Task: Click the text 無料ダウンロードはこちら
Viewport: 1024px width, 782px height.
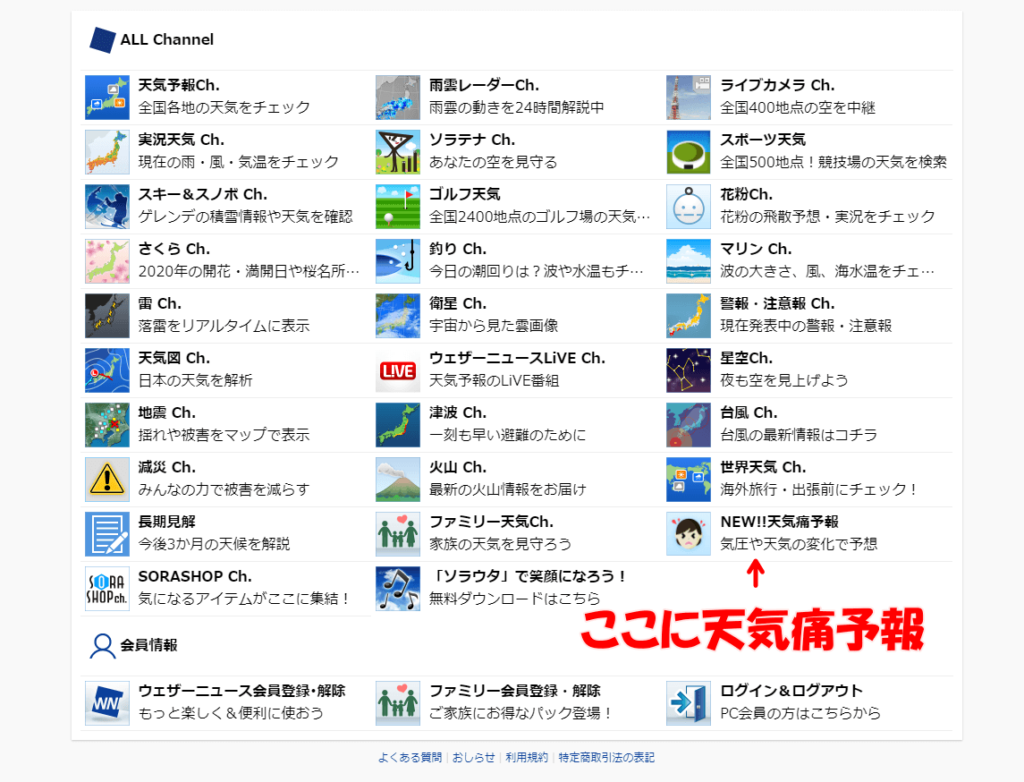Action: point(515,598)
